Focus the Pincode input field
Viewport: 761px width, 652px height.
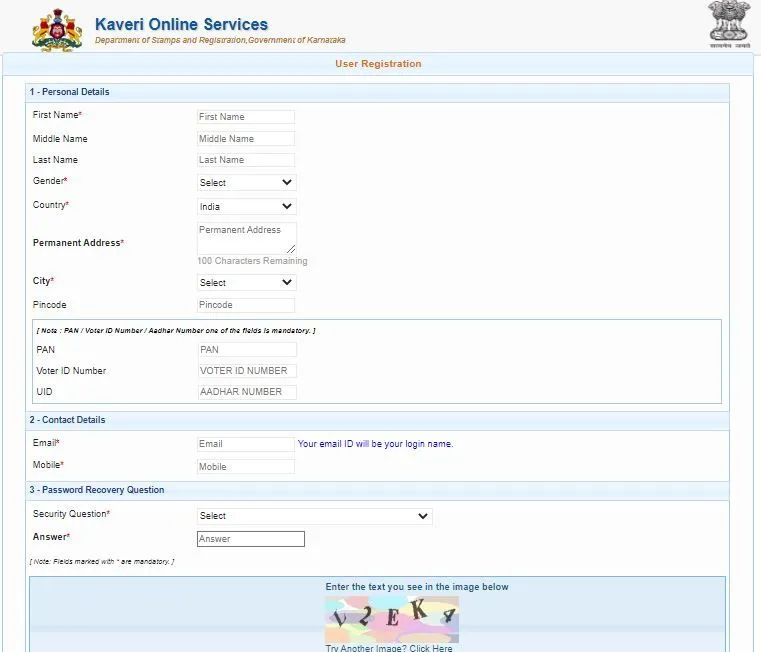(x=246, y=305)
